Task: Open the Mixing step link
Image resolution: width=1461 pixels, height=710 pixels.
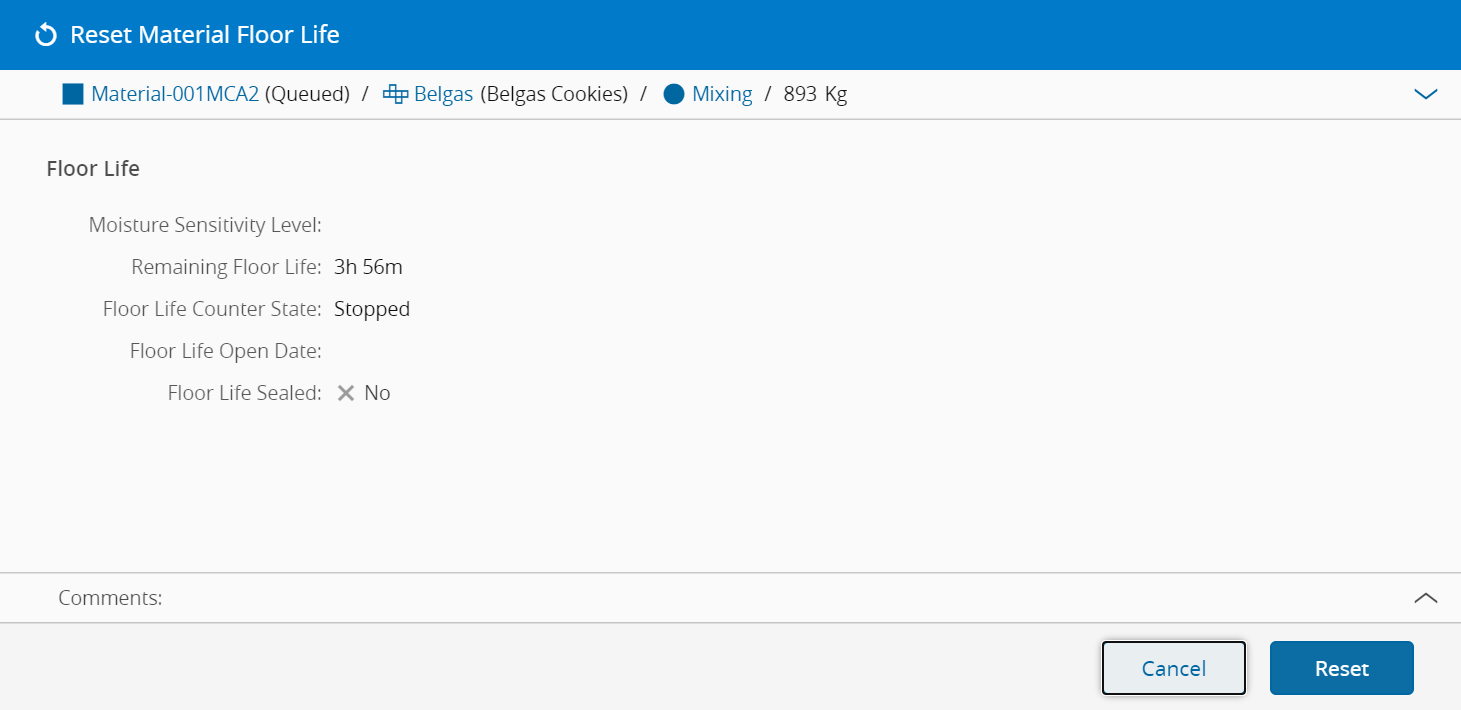Action: pyautogui.click(x=722, y=95)
